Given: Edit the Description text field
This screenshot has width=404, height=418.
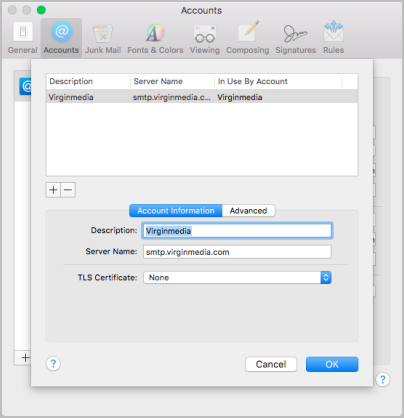Looking at the screenshot, I should coord(237,231).
